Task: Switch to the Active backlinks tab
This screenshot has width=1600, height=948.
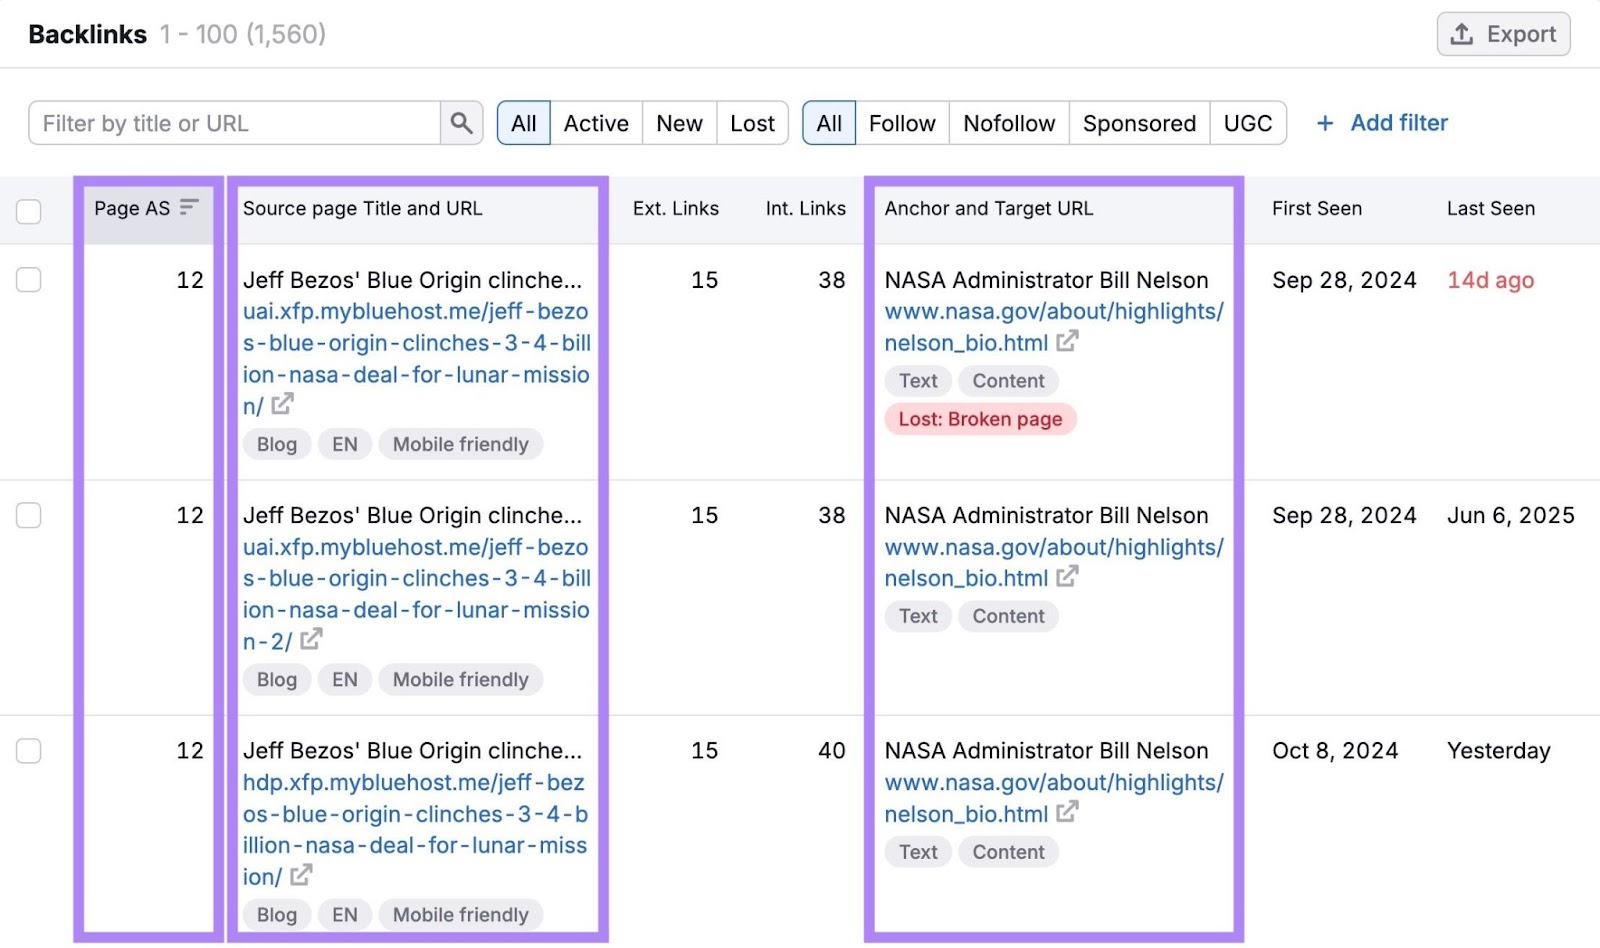Action: point(595,123)
